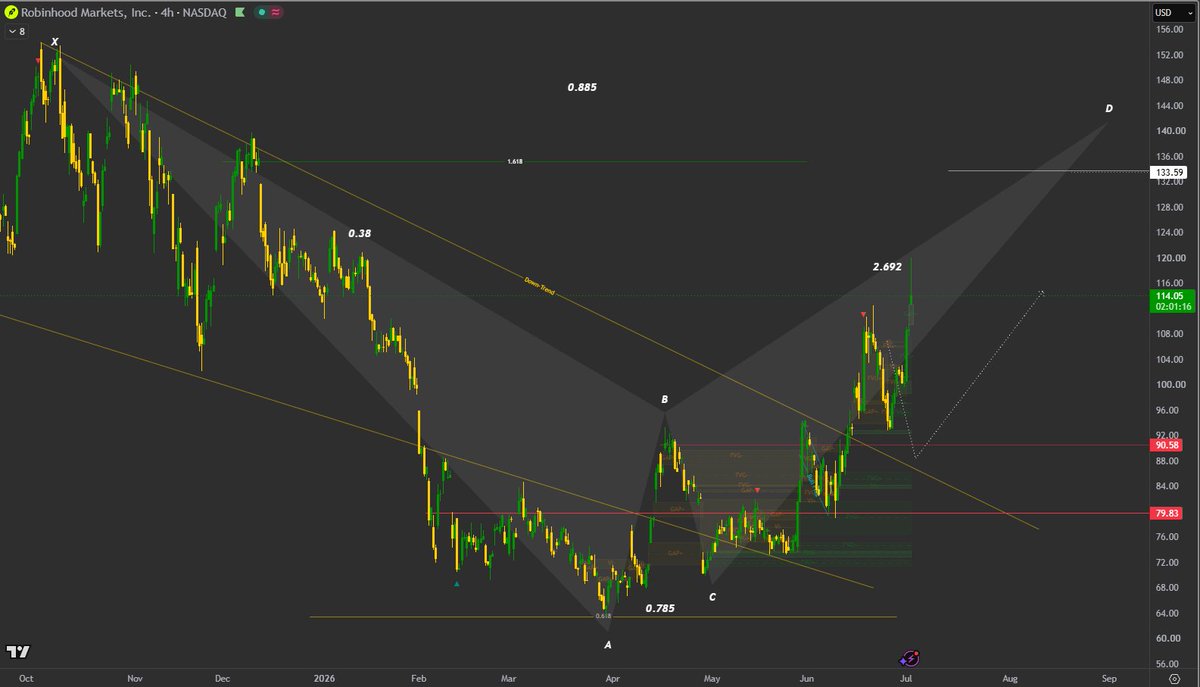Click the red down-arrow marker near October high
This screenshot has width=1200, height=687.
(x=39, y=60)
